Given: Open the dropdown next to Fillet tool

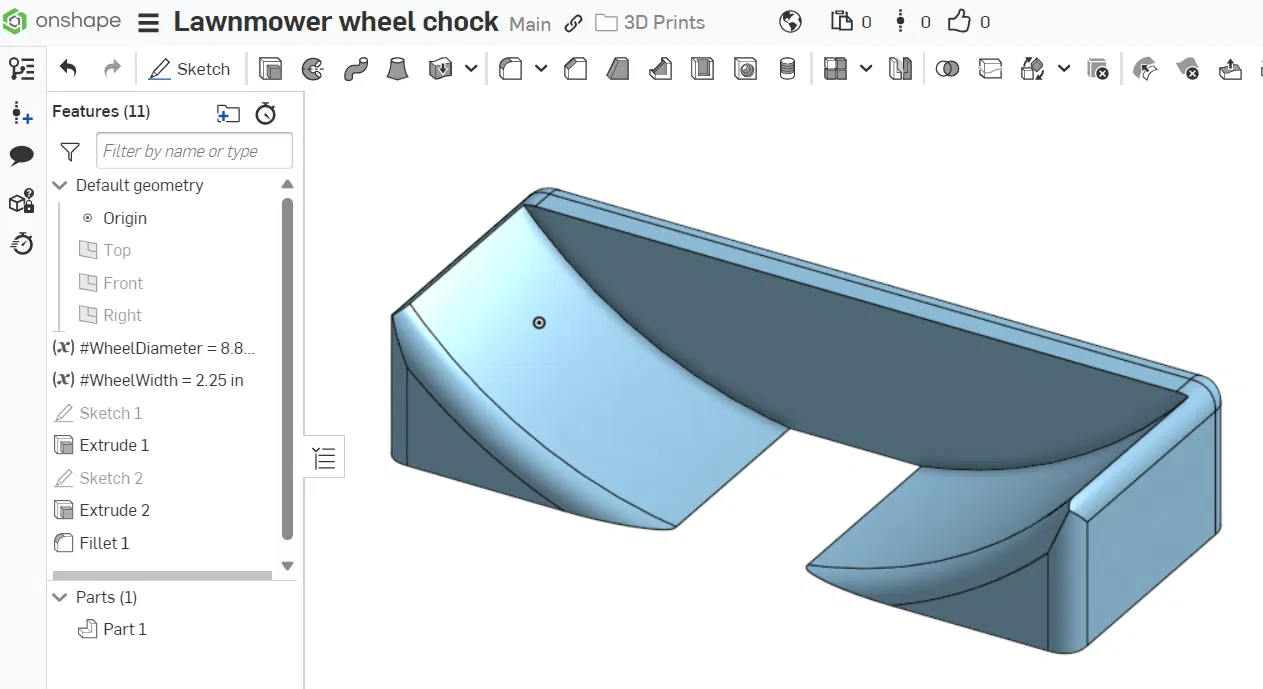Looking at the screenshot, I should coord(541,69).
